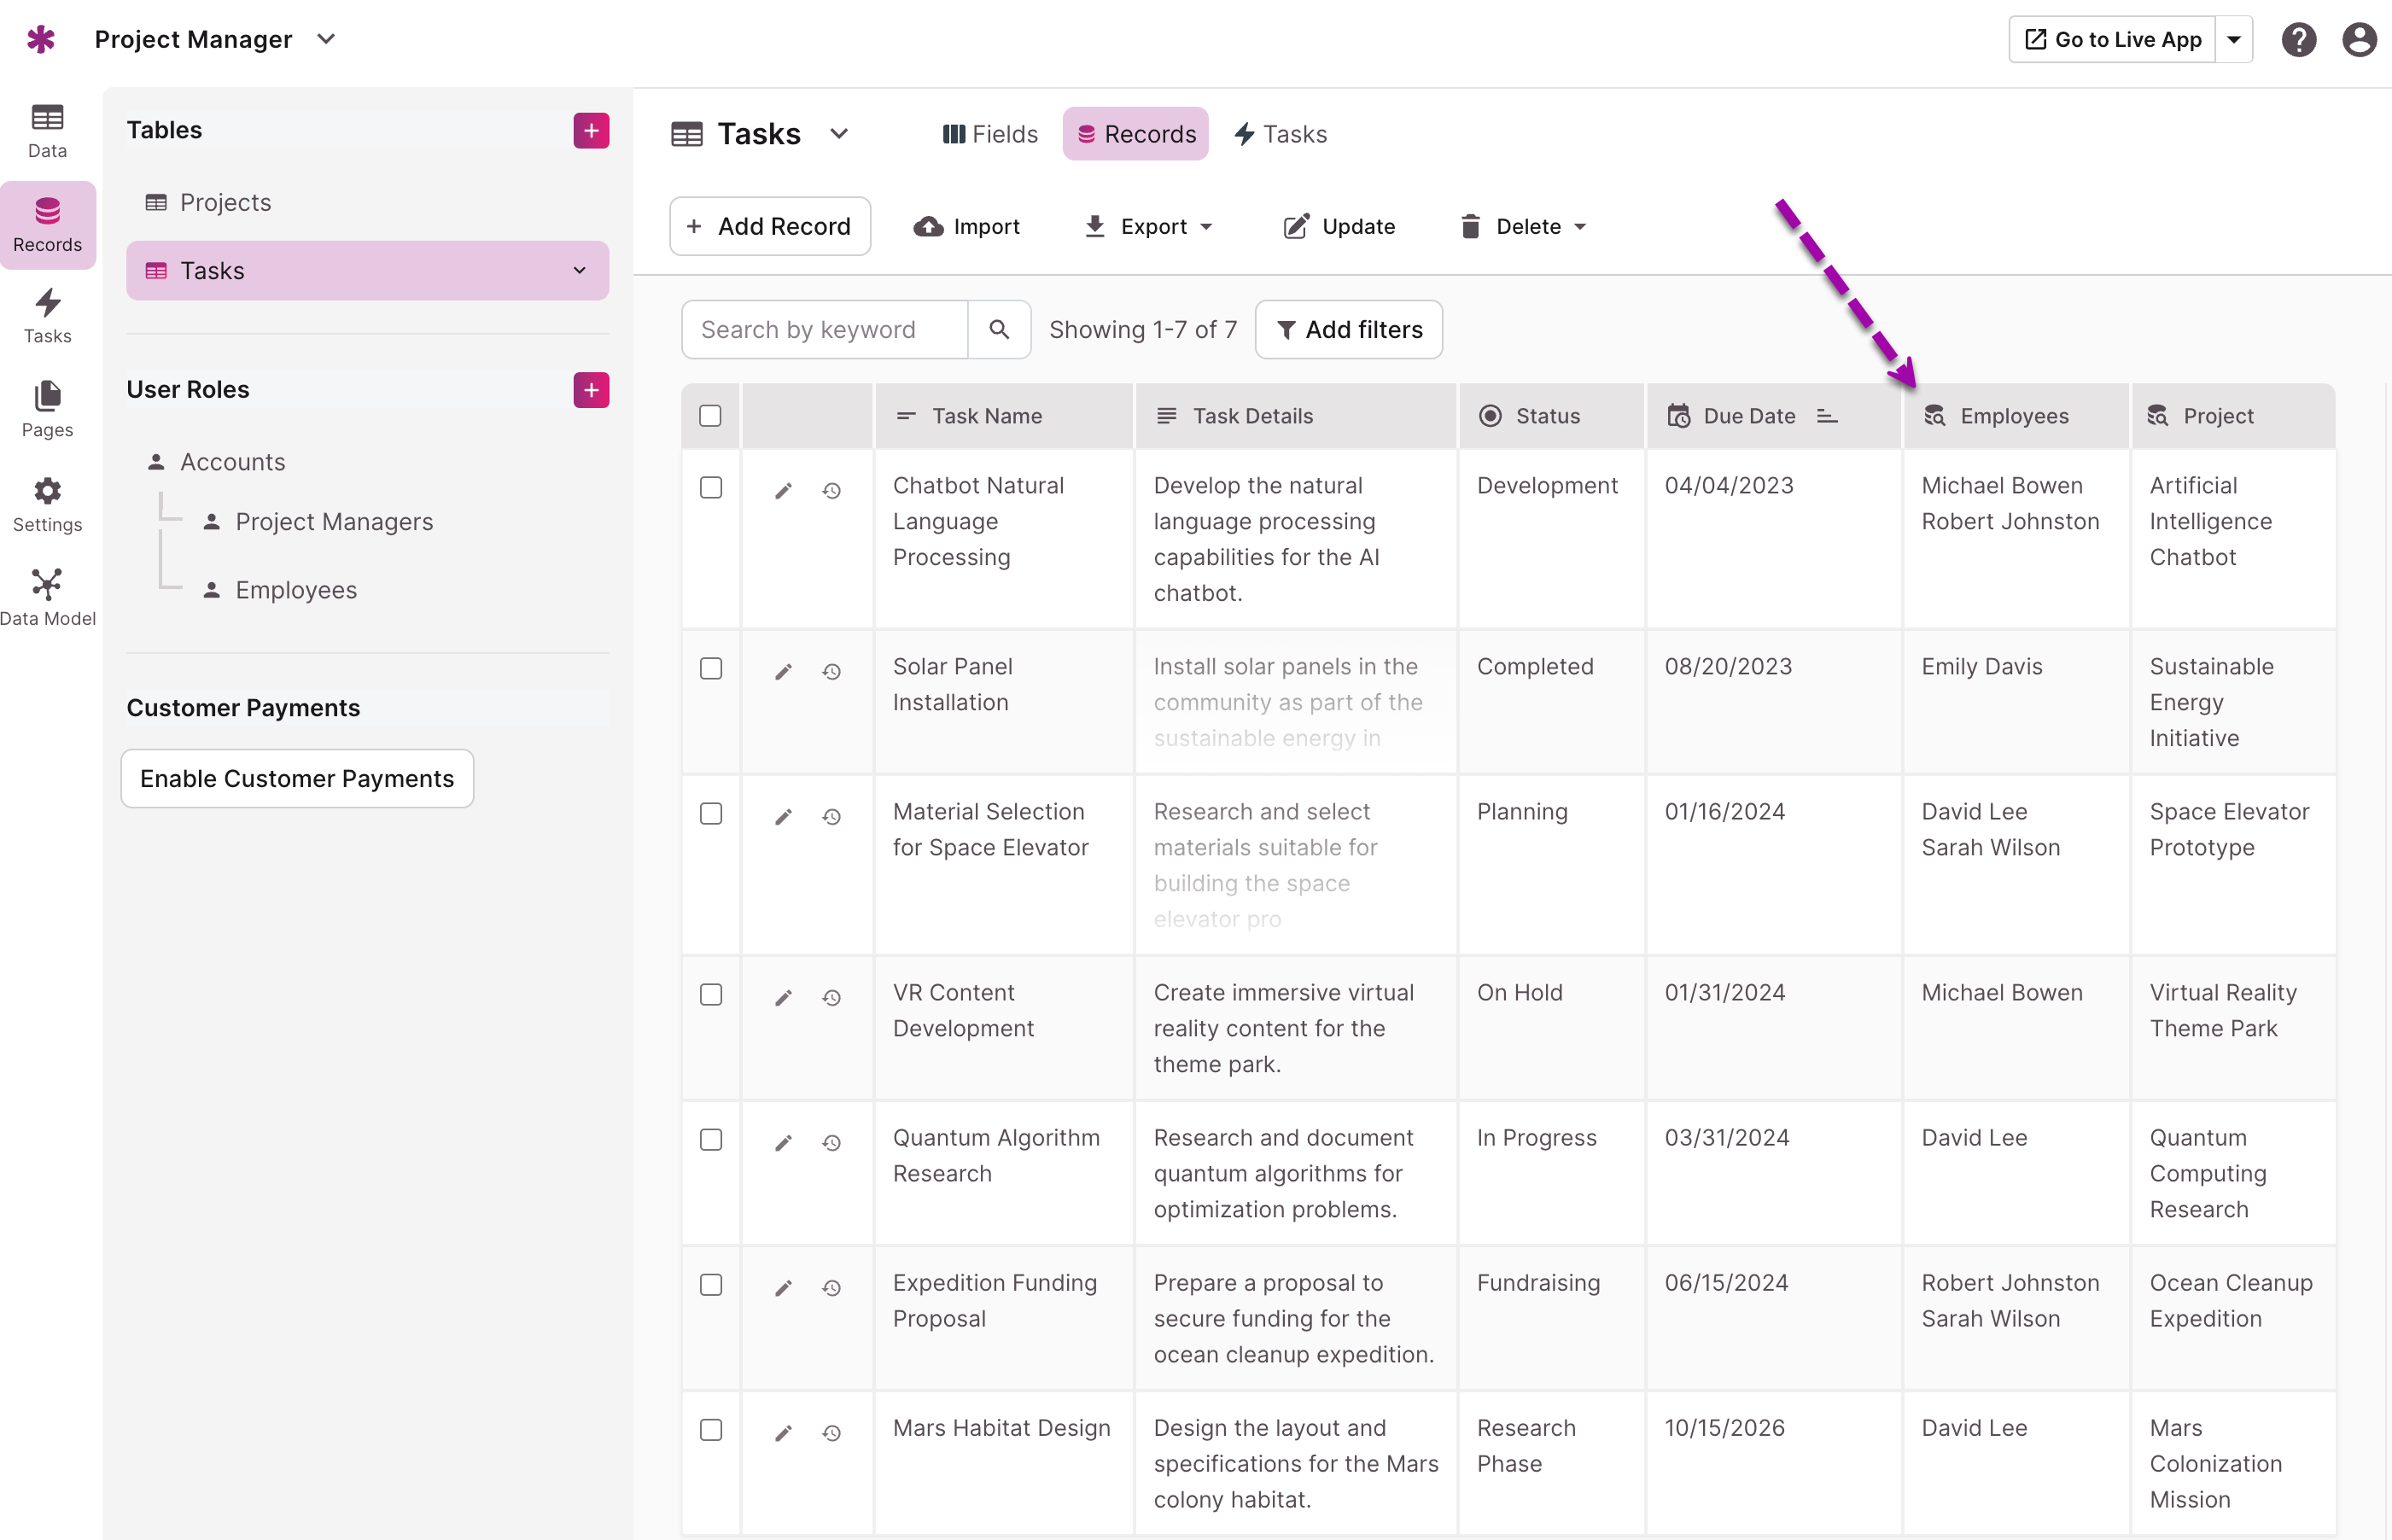The width and height of the screenshot is (2392, 1540).
Task: Open the user account profile icon
Action: (2359, 40)
